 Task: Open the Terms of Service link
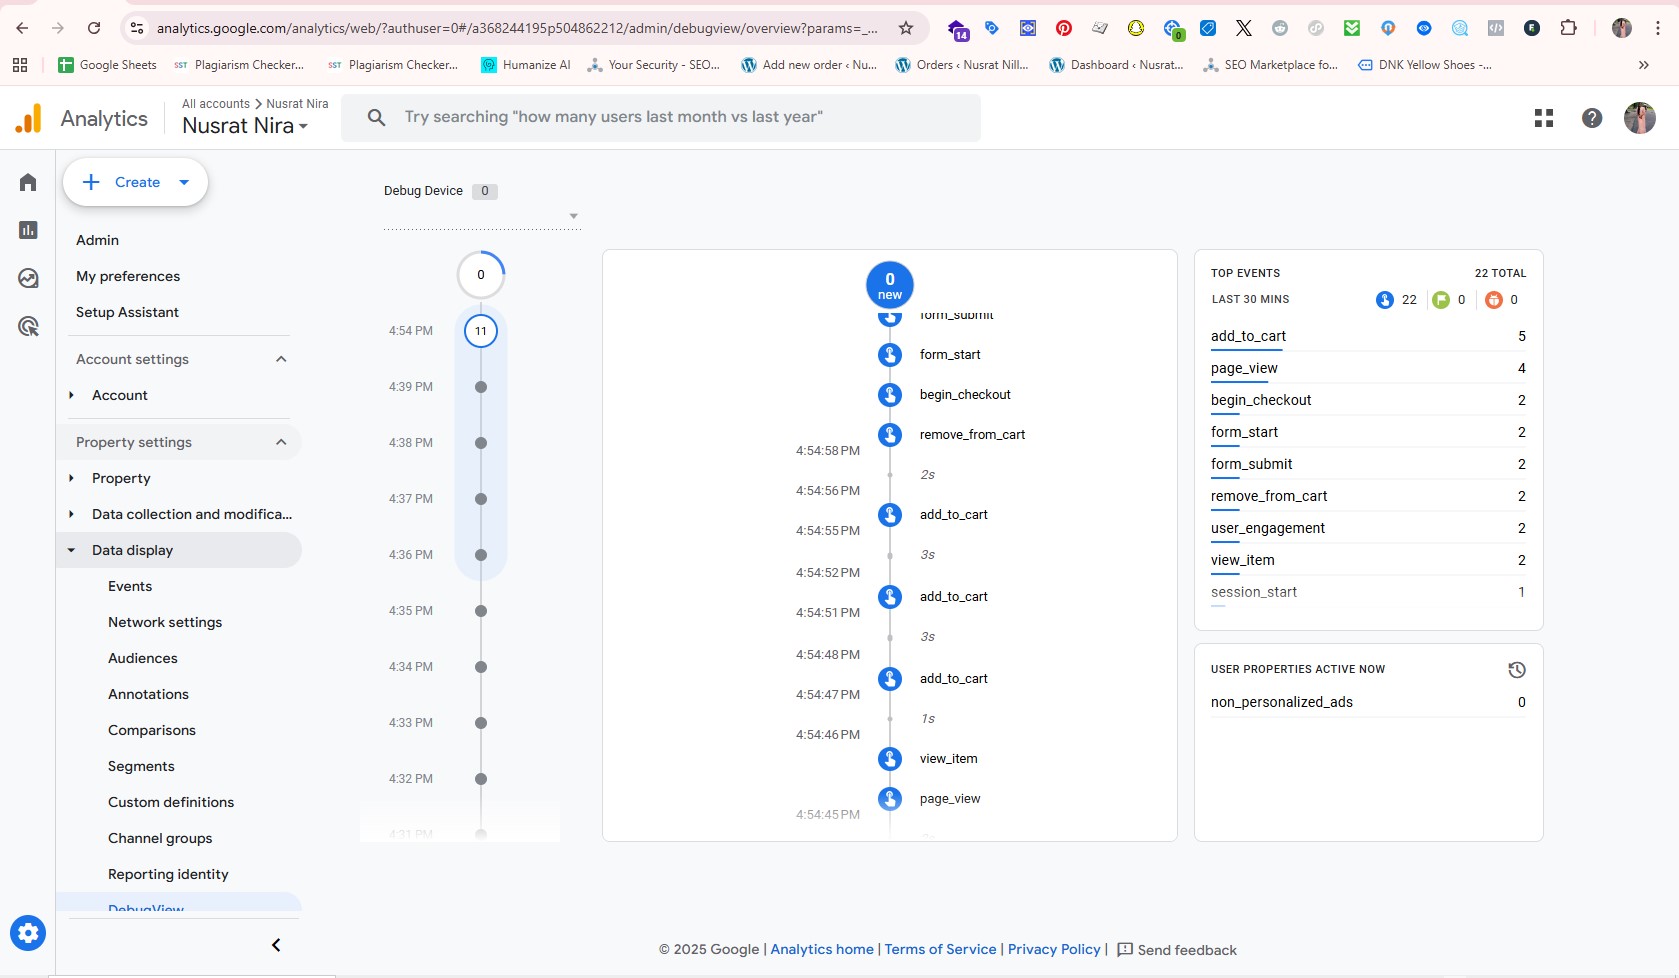pos(939,949)
